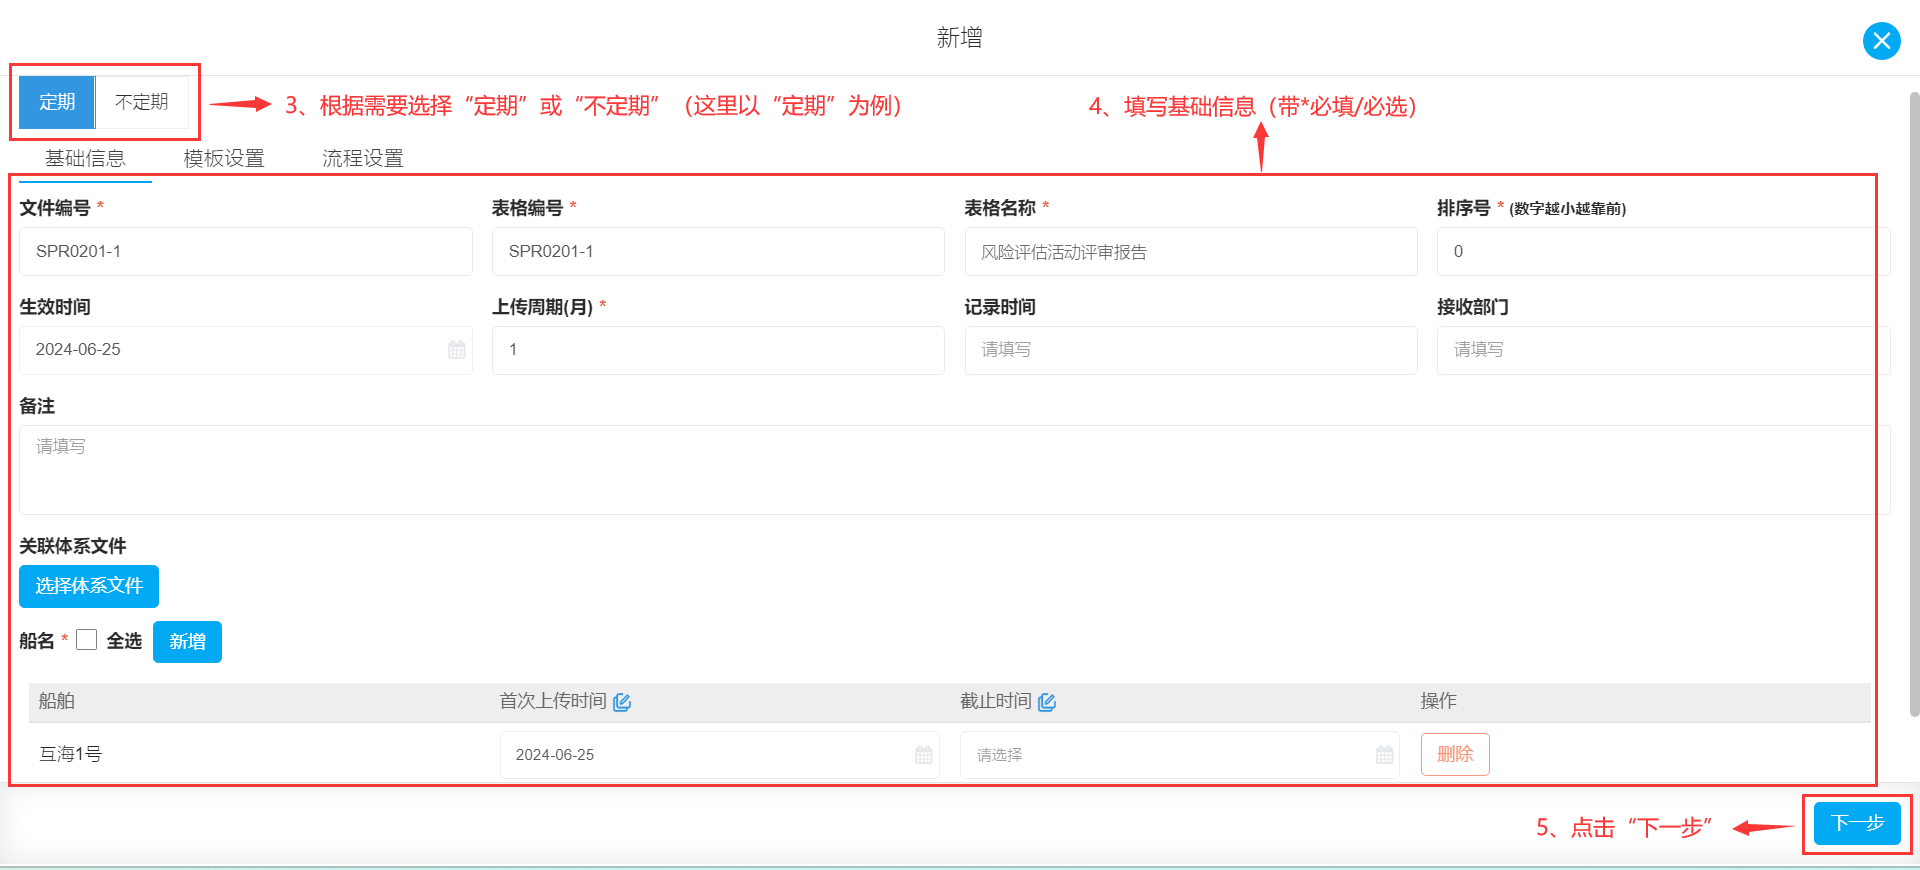Click the 关联体系文件 label
The image size is (1920, 870).
(x=73, y=546)
